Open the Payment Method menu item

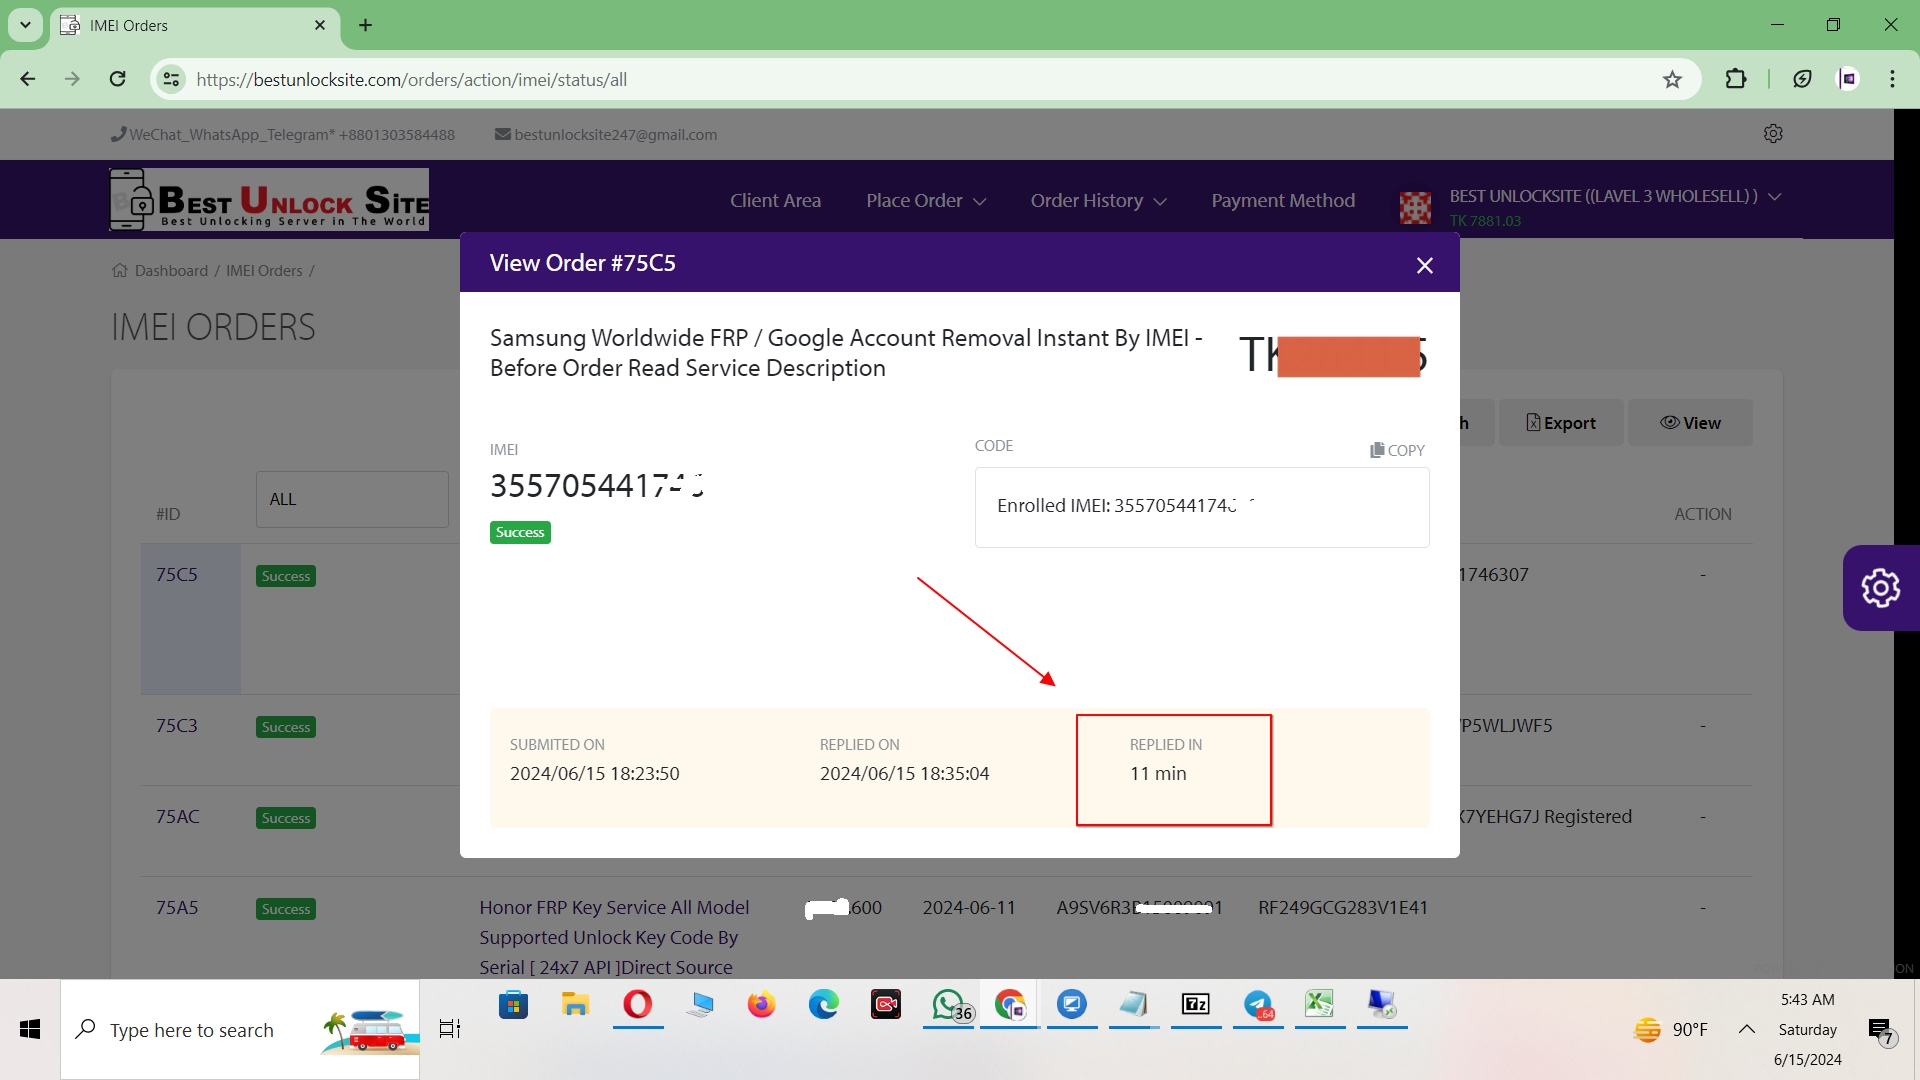[1283, 201]
